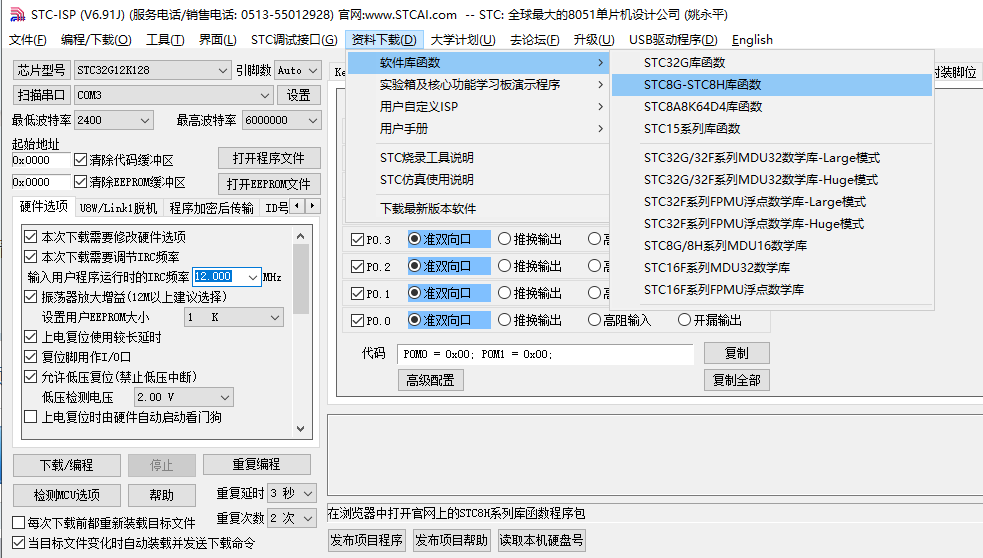Image resolution: width=983 pixels, height=558 pixels.
Task: Click 打开程序文件 button
Action: point(269,158)
